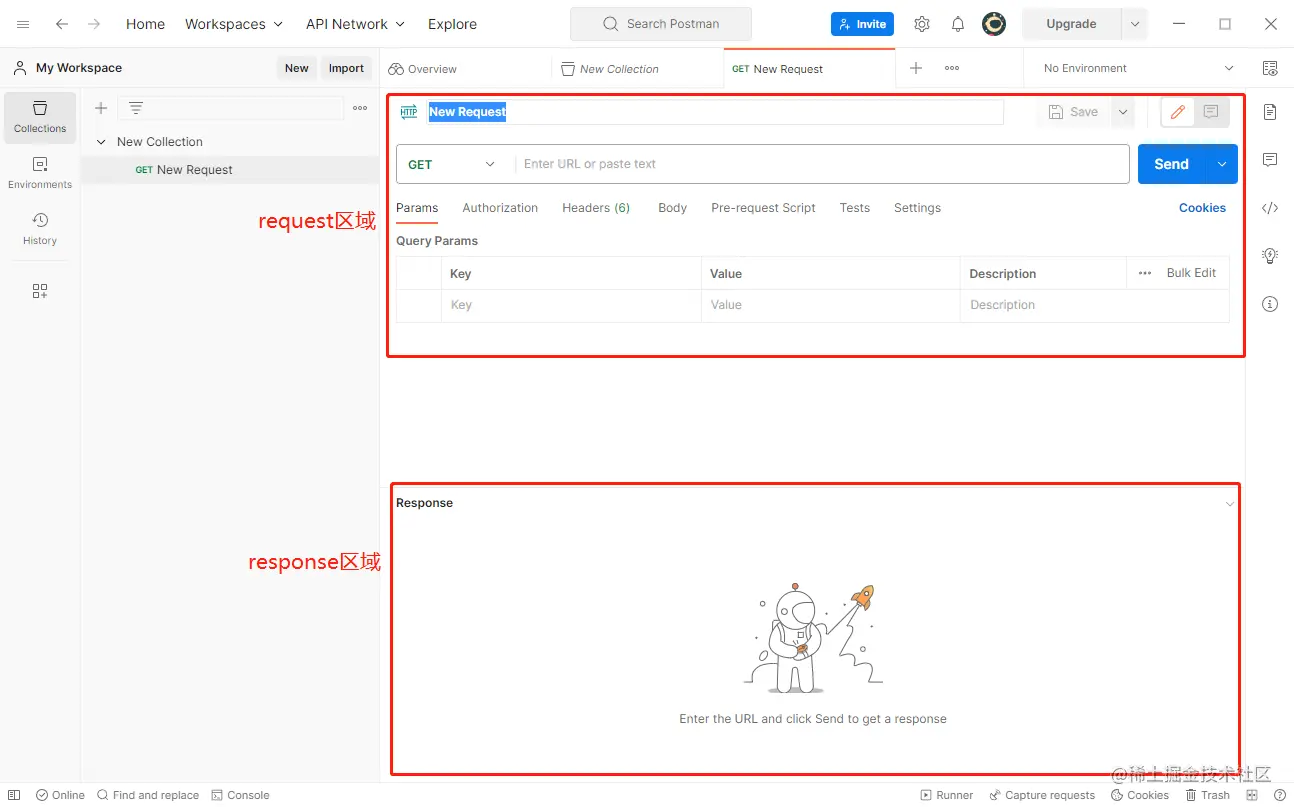This screenshot has height=807, width=1294.
Task: Open the documentation icon in right sidebar
Action: point(1270,112)
